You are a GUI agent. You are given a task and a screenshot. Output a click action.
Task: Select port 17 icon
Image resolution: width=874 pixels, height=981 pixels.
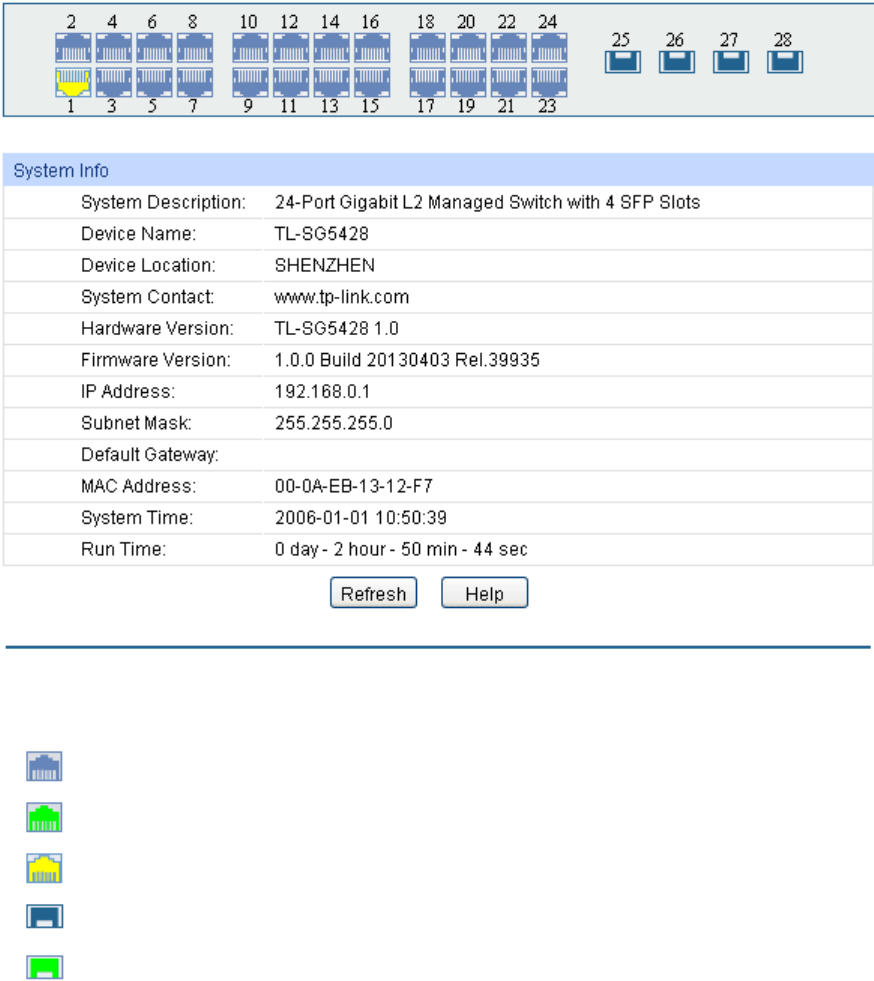[x=428, y=82]
